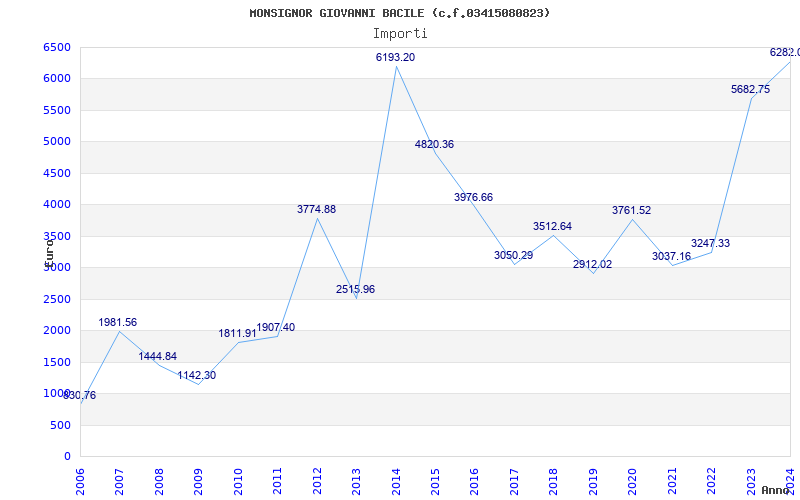Click the 2006 x-axis year label
The image size is (800, 500).
coord(79,482)
